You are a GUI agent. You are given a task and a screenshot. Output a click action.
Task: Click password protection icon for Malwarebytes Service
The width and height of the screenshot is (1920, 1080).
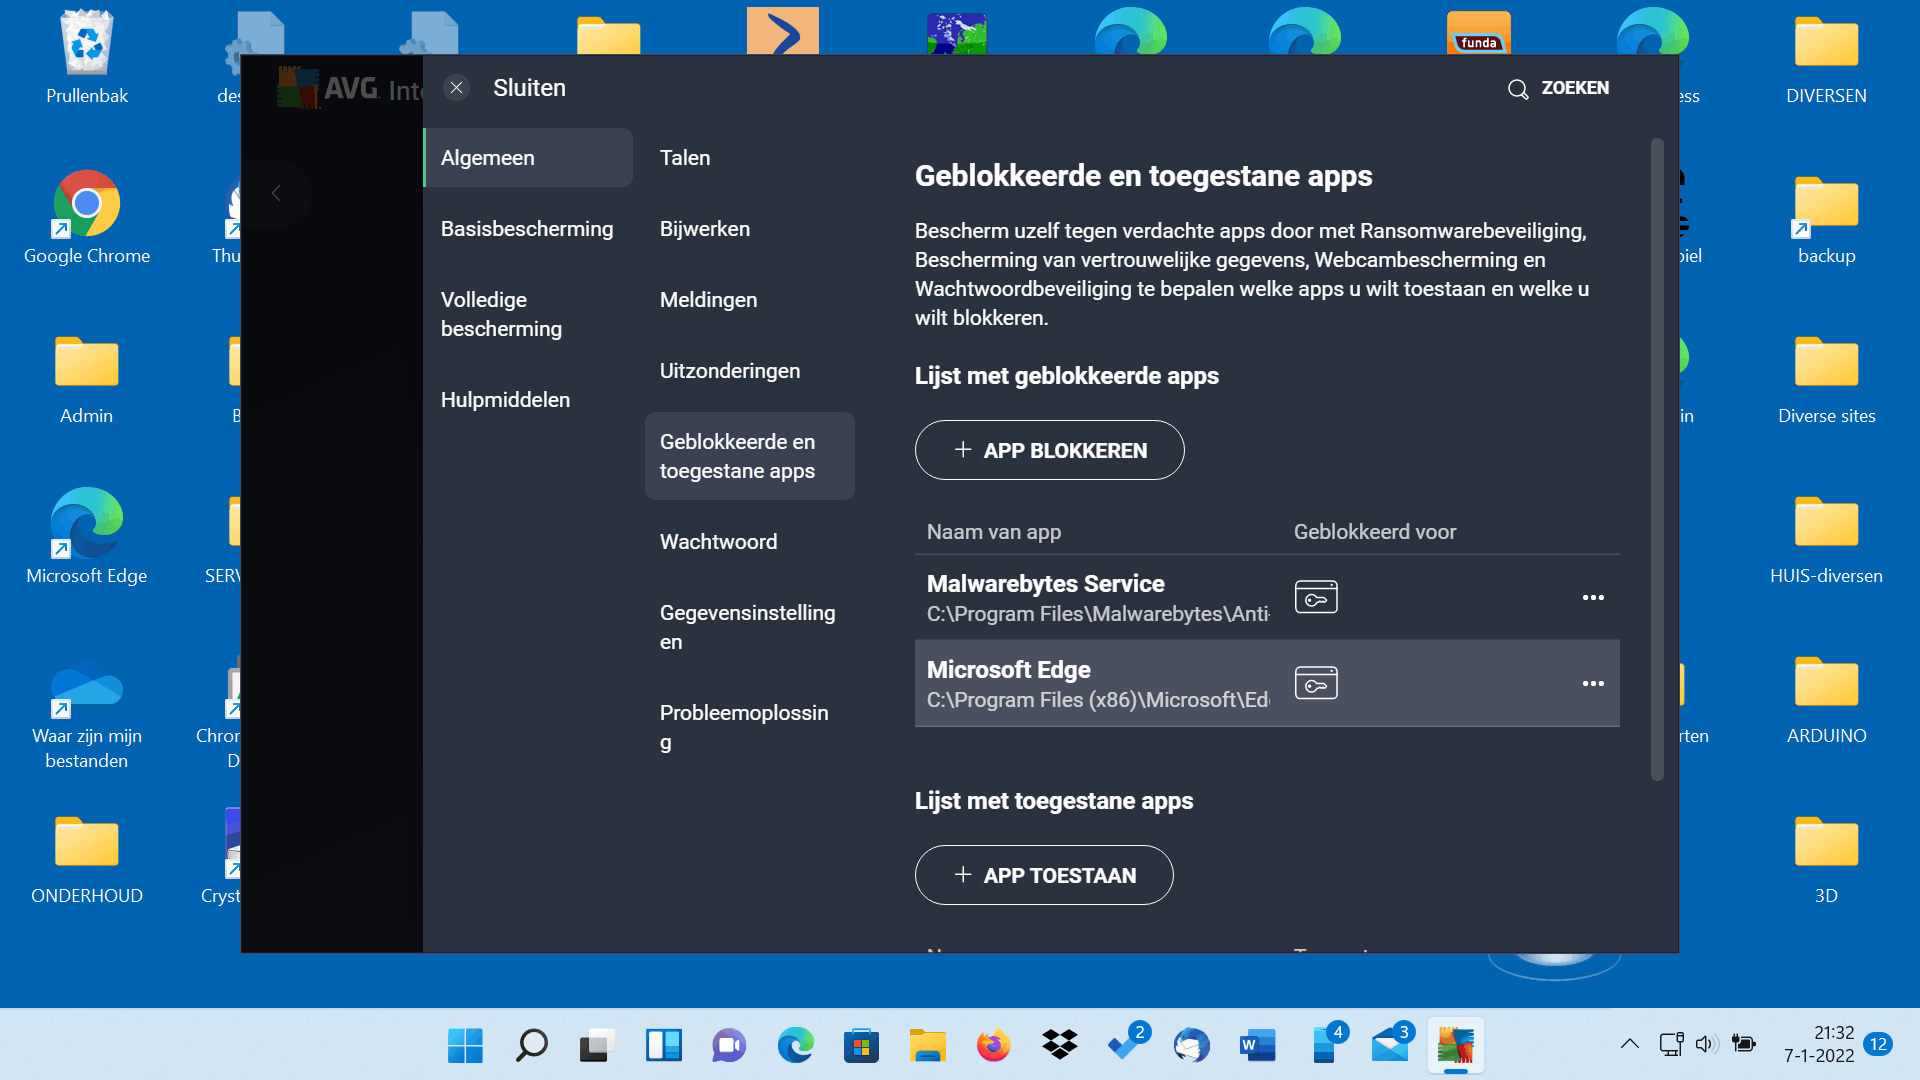coord(1316,597)
